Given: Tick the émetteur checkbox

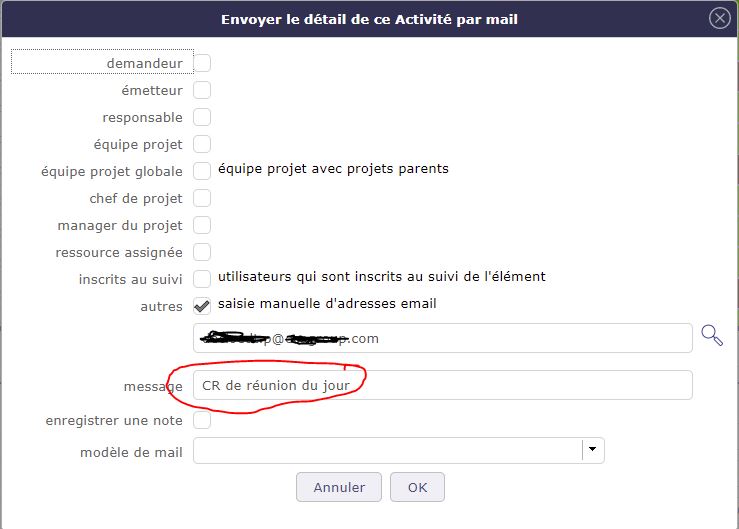Looking at the screenshot, I should pyautogui.click(x=202, y=90).
